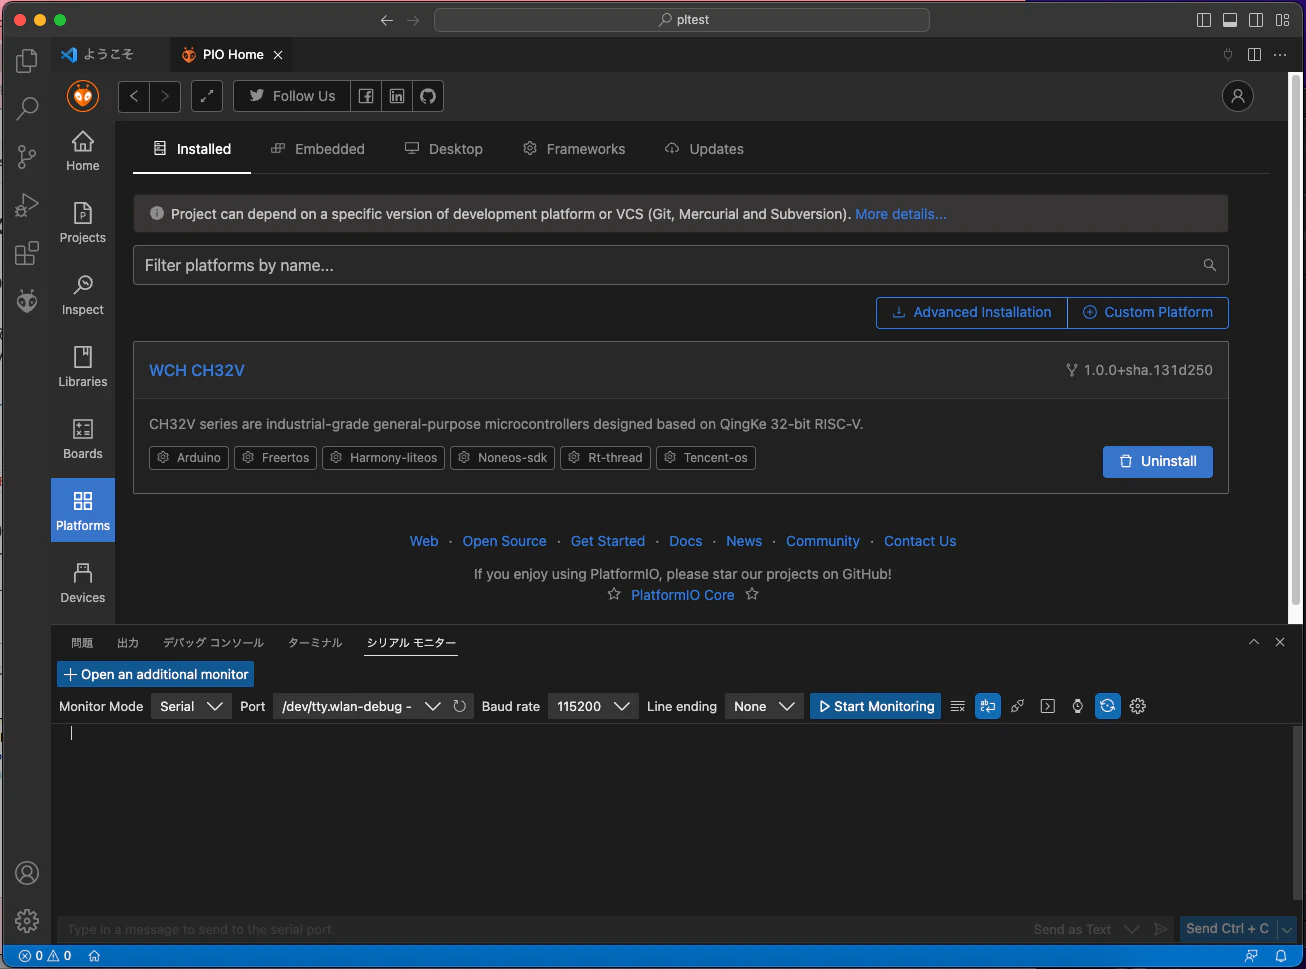Open PIO Home page icon
Viewport: 1306px width, 969px height.
coord(83,151)
